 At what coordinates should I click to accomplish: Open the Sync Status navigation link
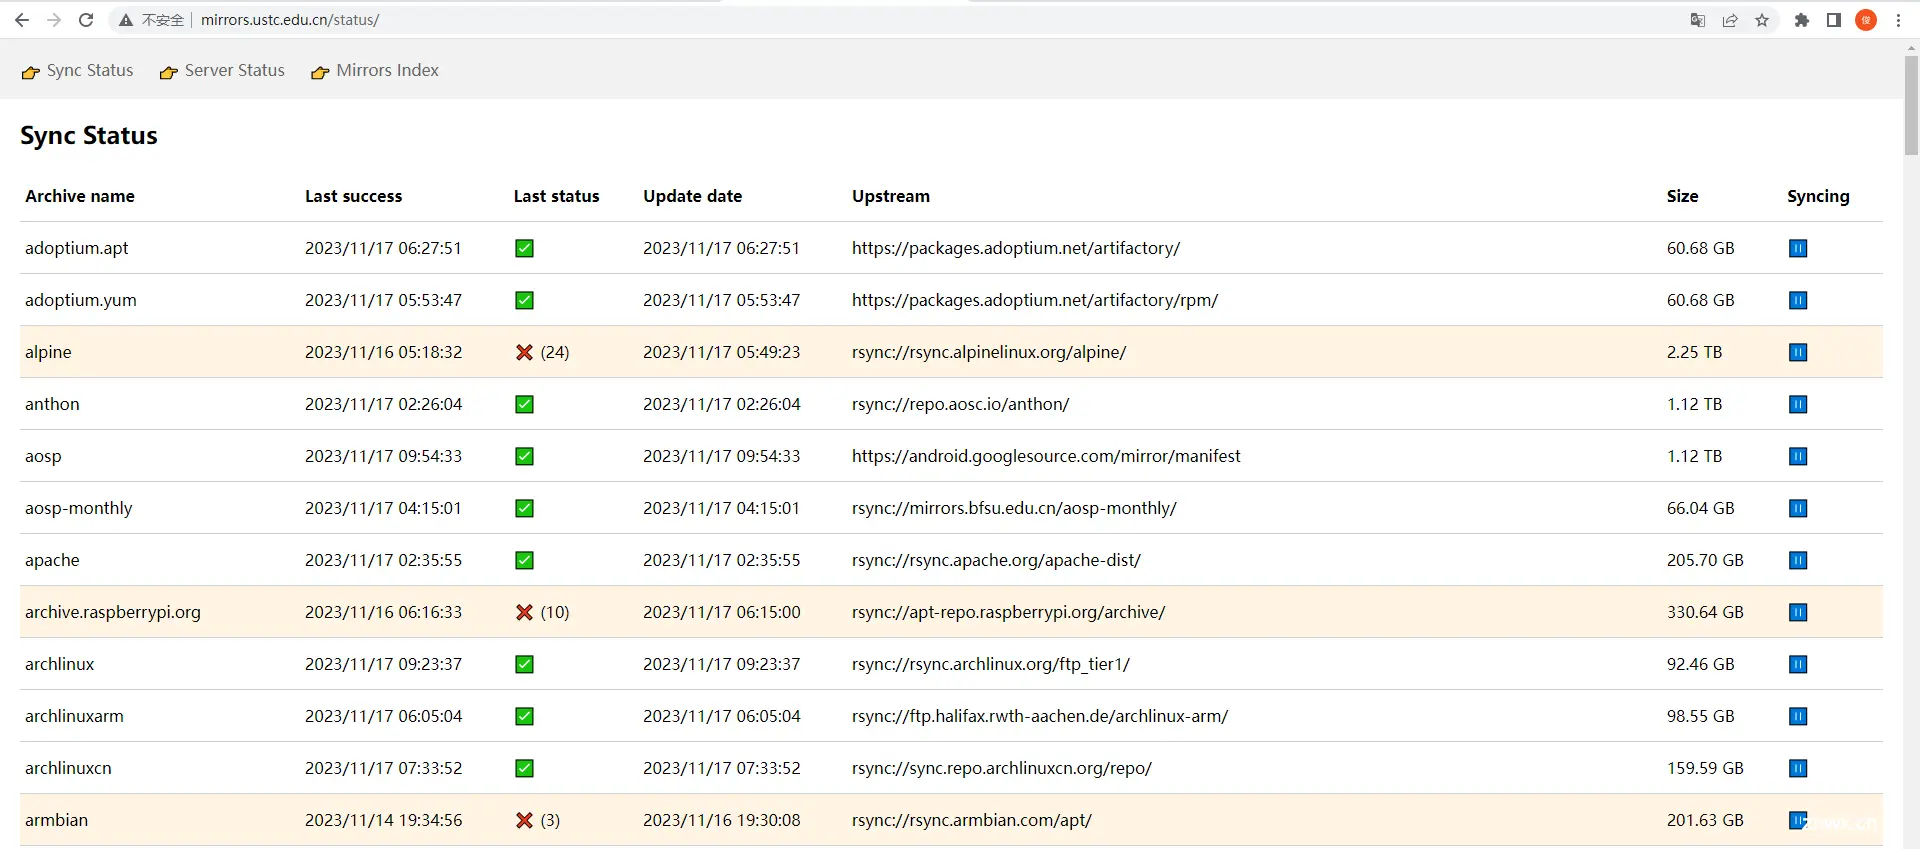point(78,70)
